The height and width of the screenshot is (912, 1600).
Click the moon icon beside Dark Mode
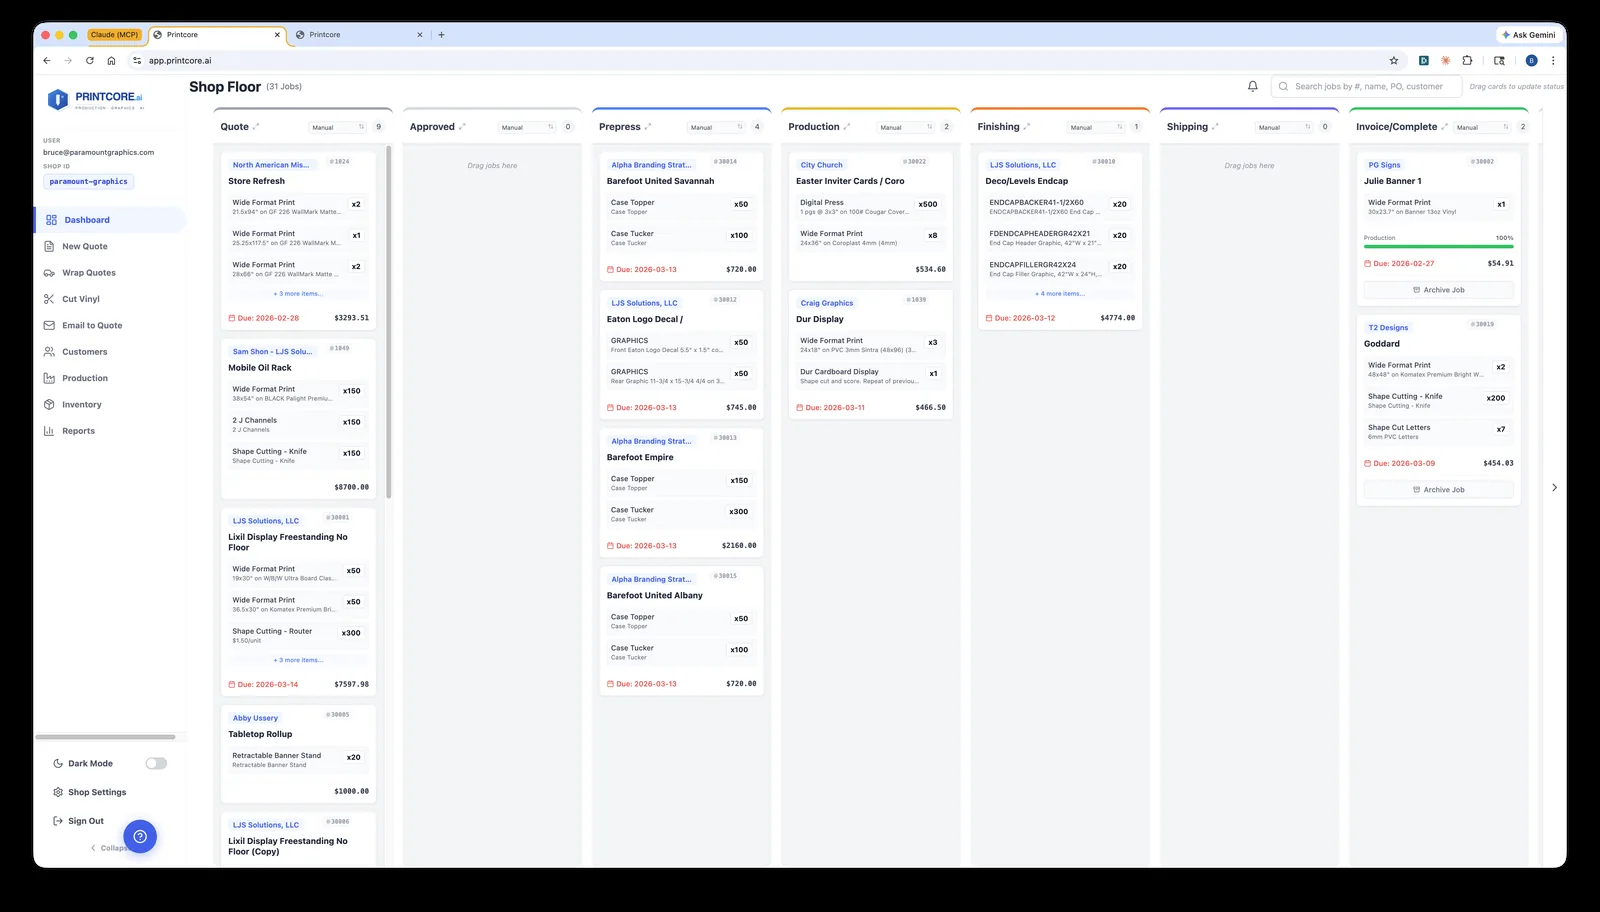58,764
